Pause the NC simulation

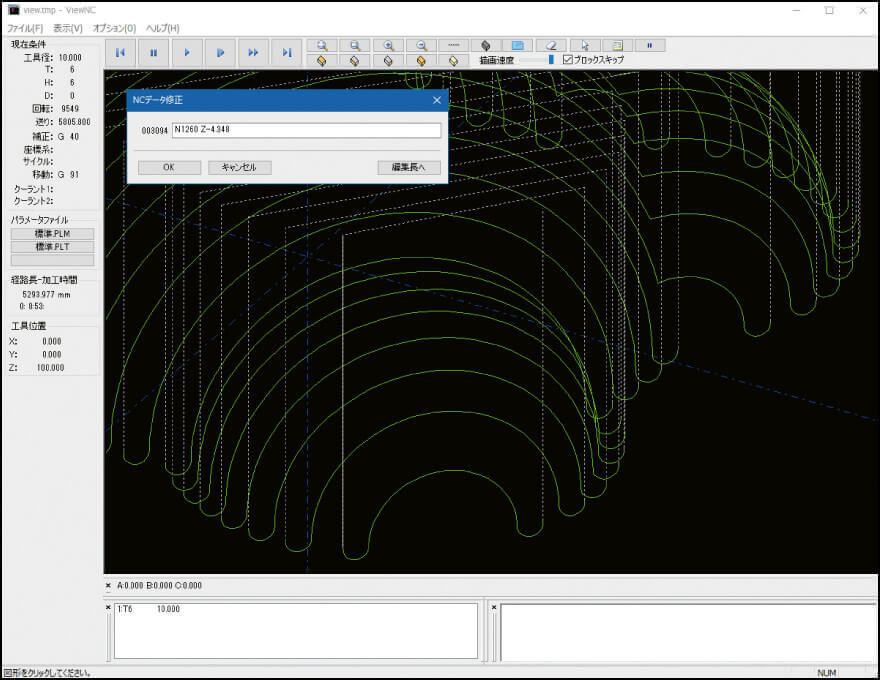click(x=153, y=52)
